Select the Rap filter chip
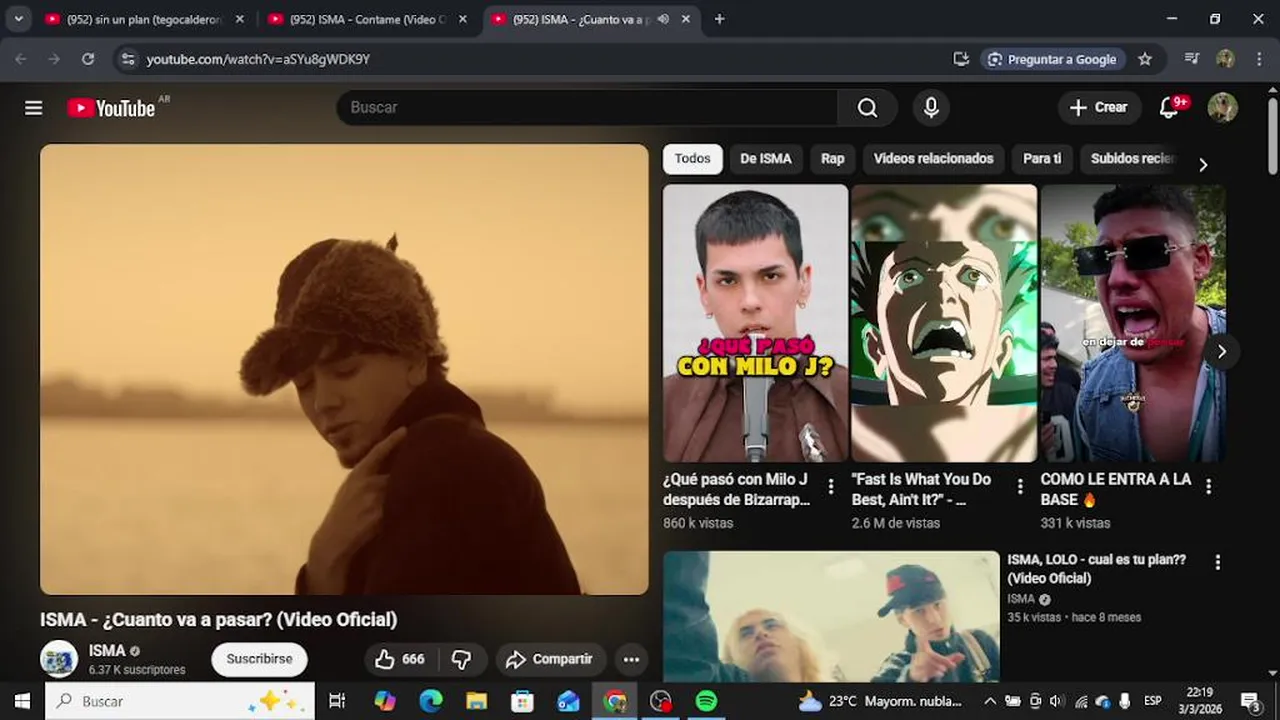The height and width of the screenshot is (720, 1280). click(833, 159)
